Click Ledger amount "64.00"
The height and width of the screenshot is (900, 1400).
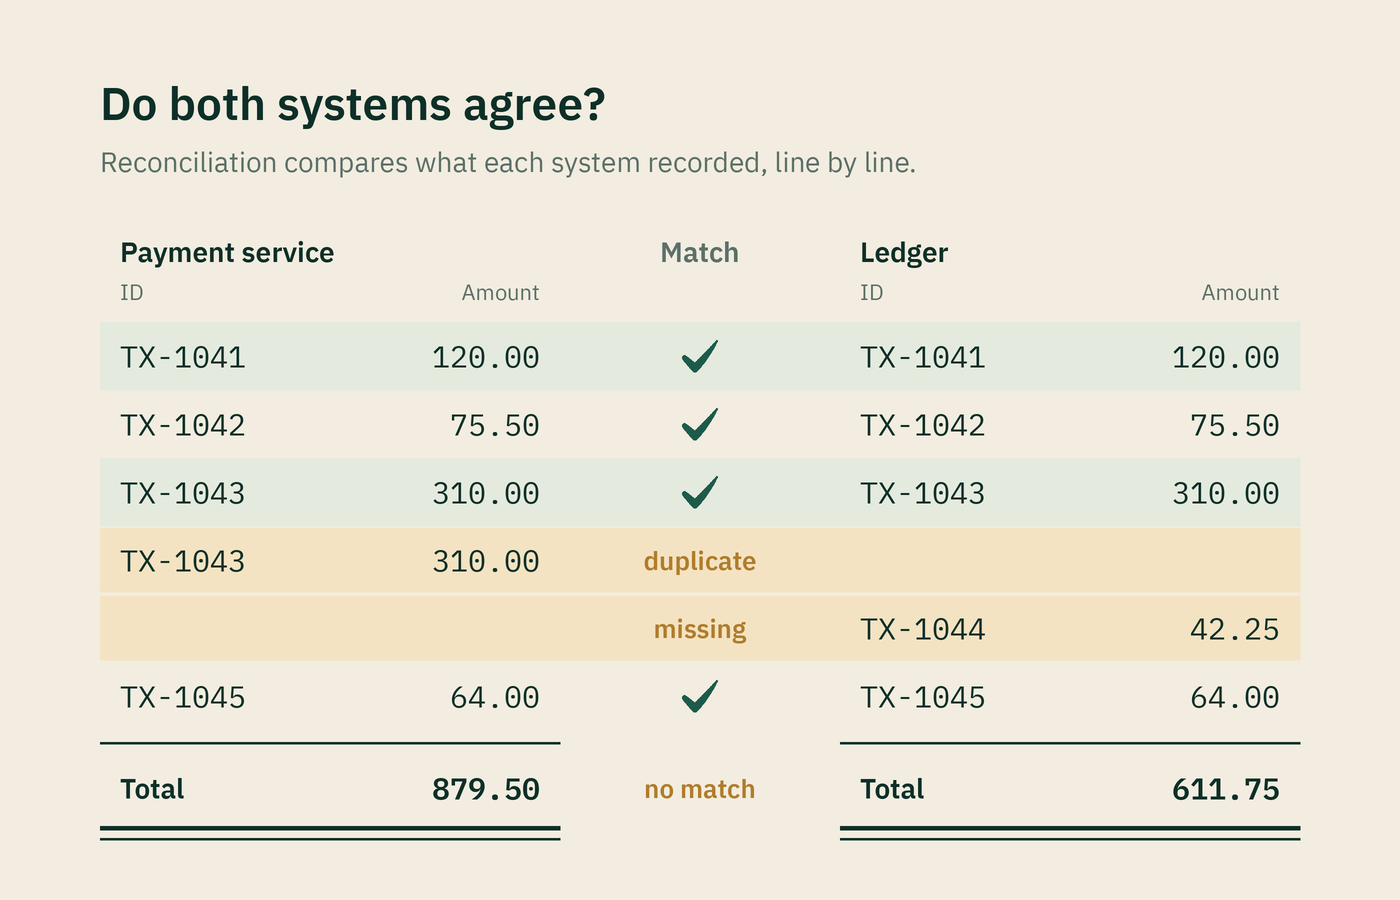point(1235,697)
